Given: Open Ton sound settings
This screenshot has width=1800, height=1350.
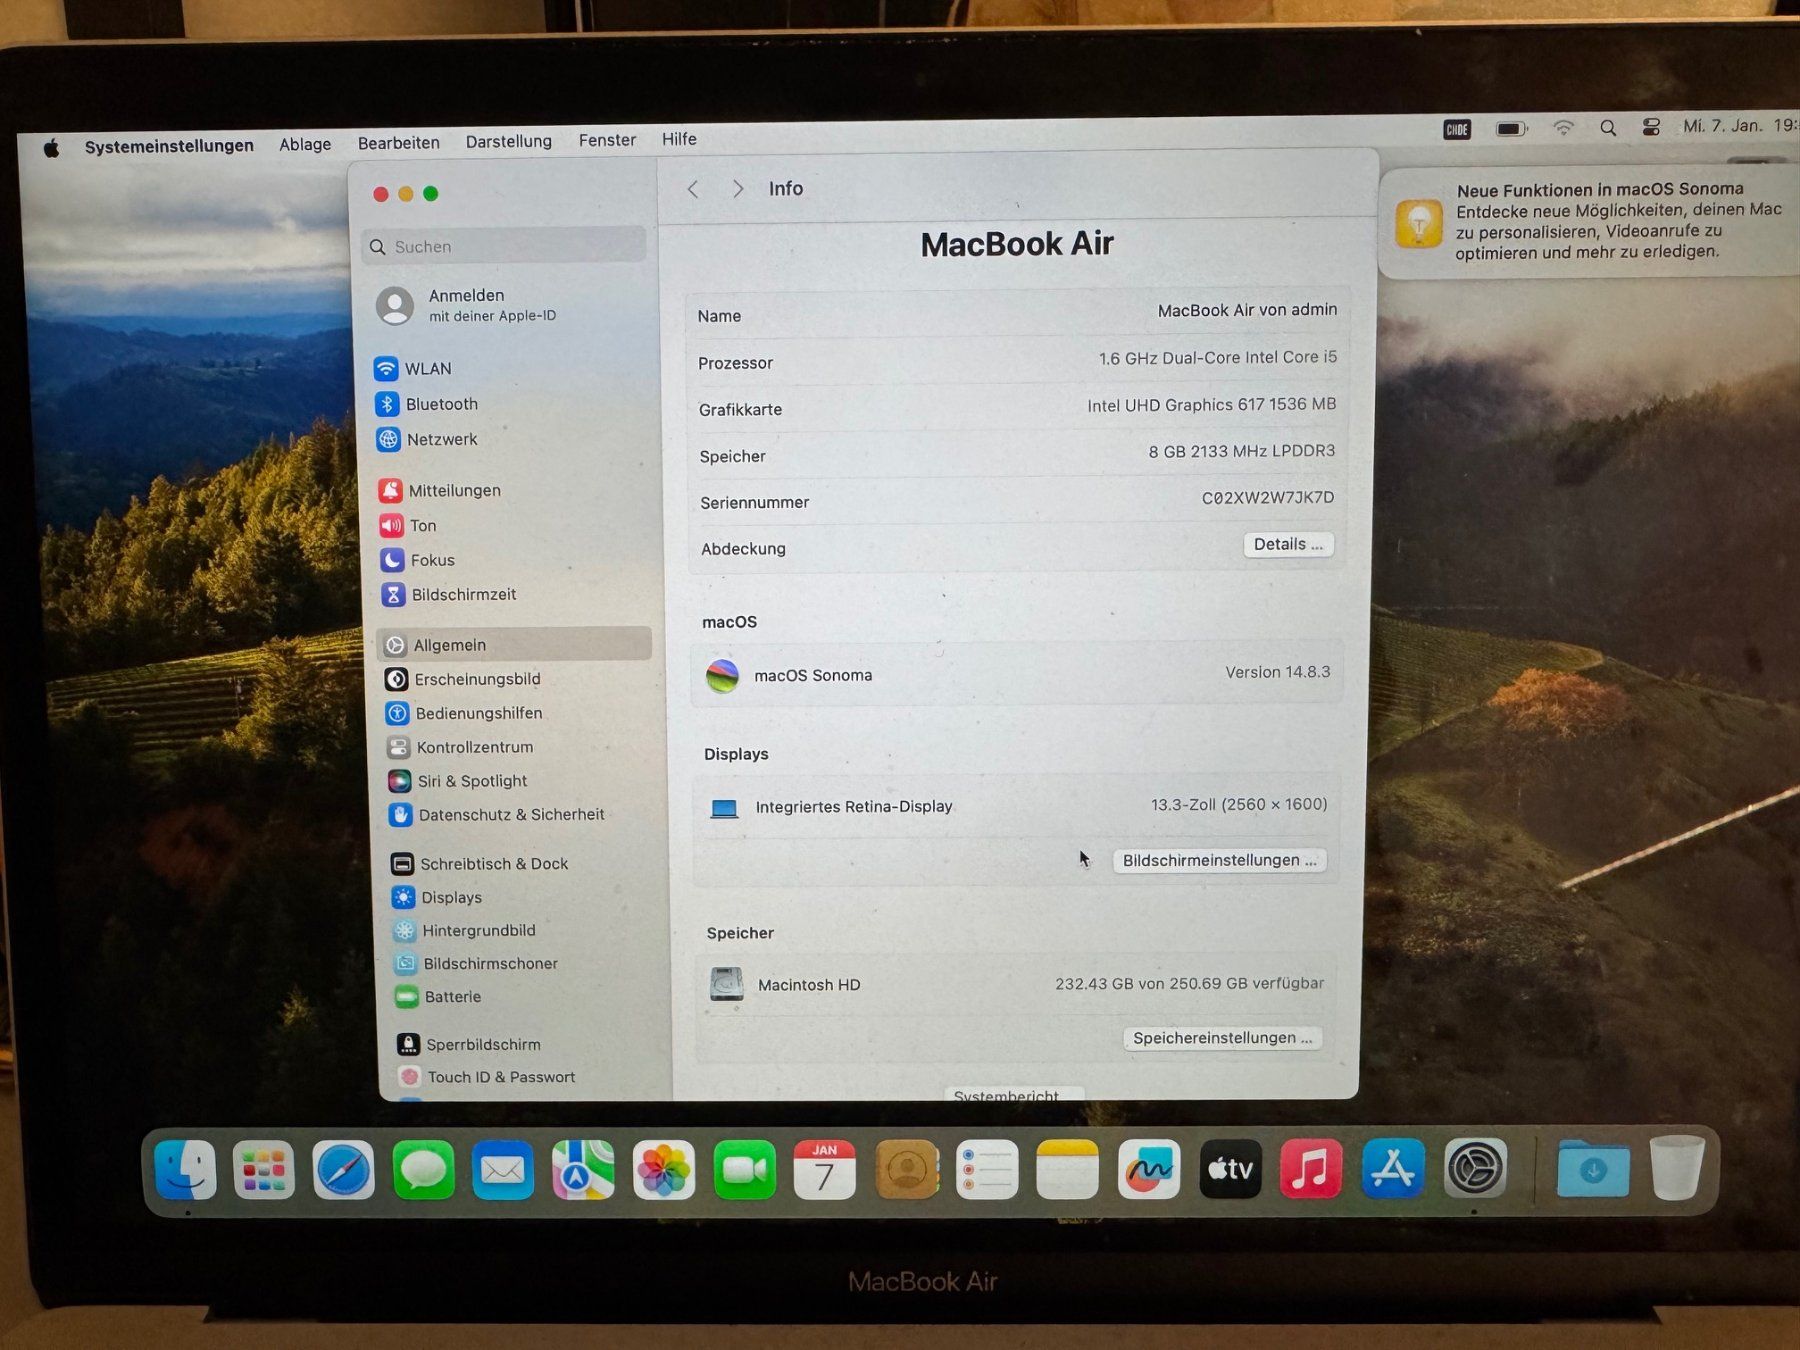Looking at the screenshot, I should (408, 525).
